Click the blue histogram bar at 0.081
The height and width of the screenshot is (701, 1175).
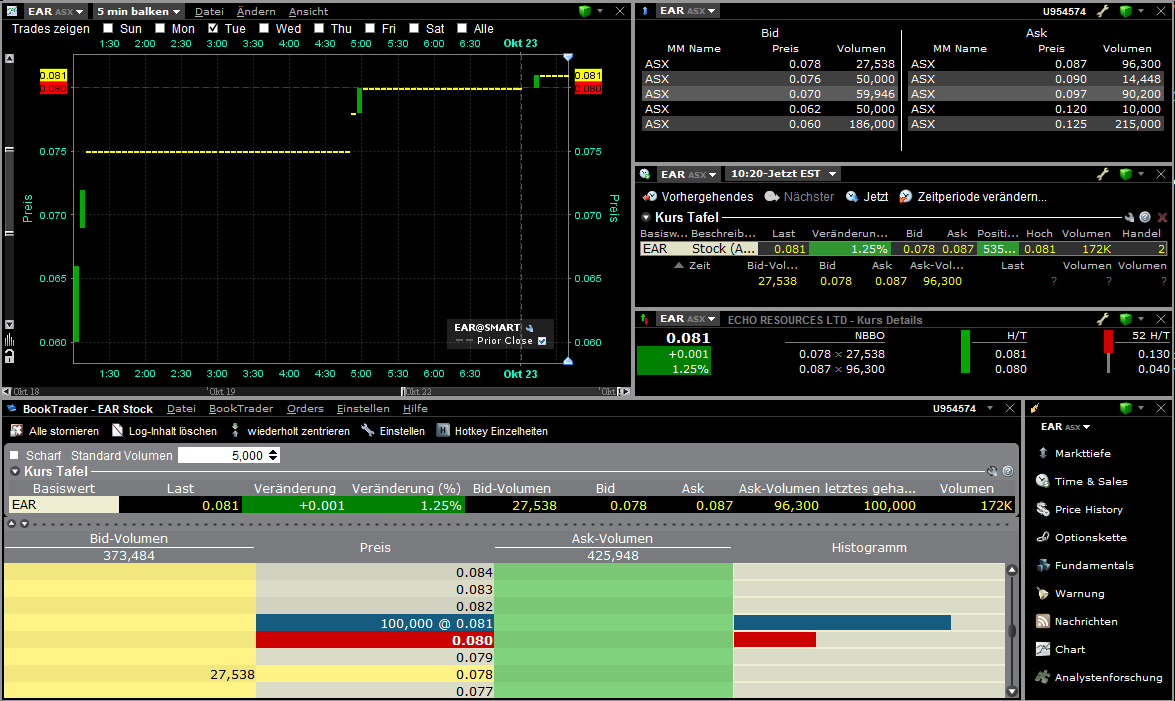click(842, 623)
